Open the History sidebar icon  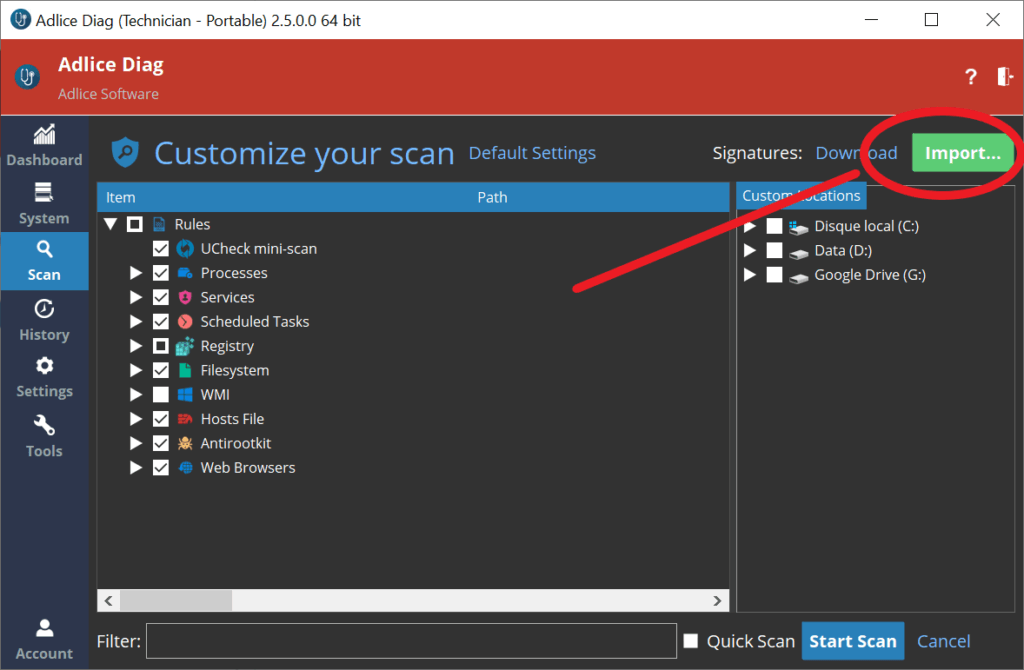click(x=44, y=309)
